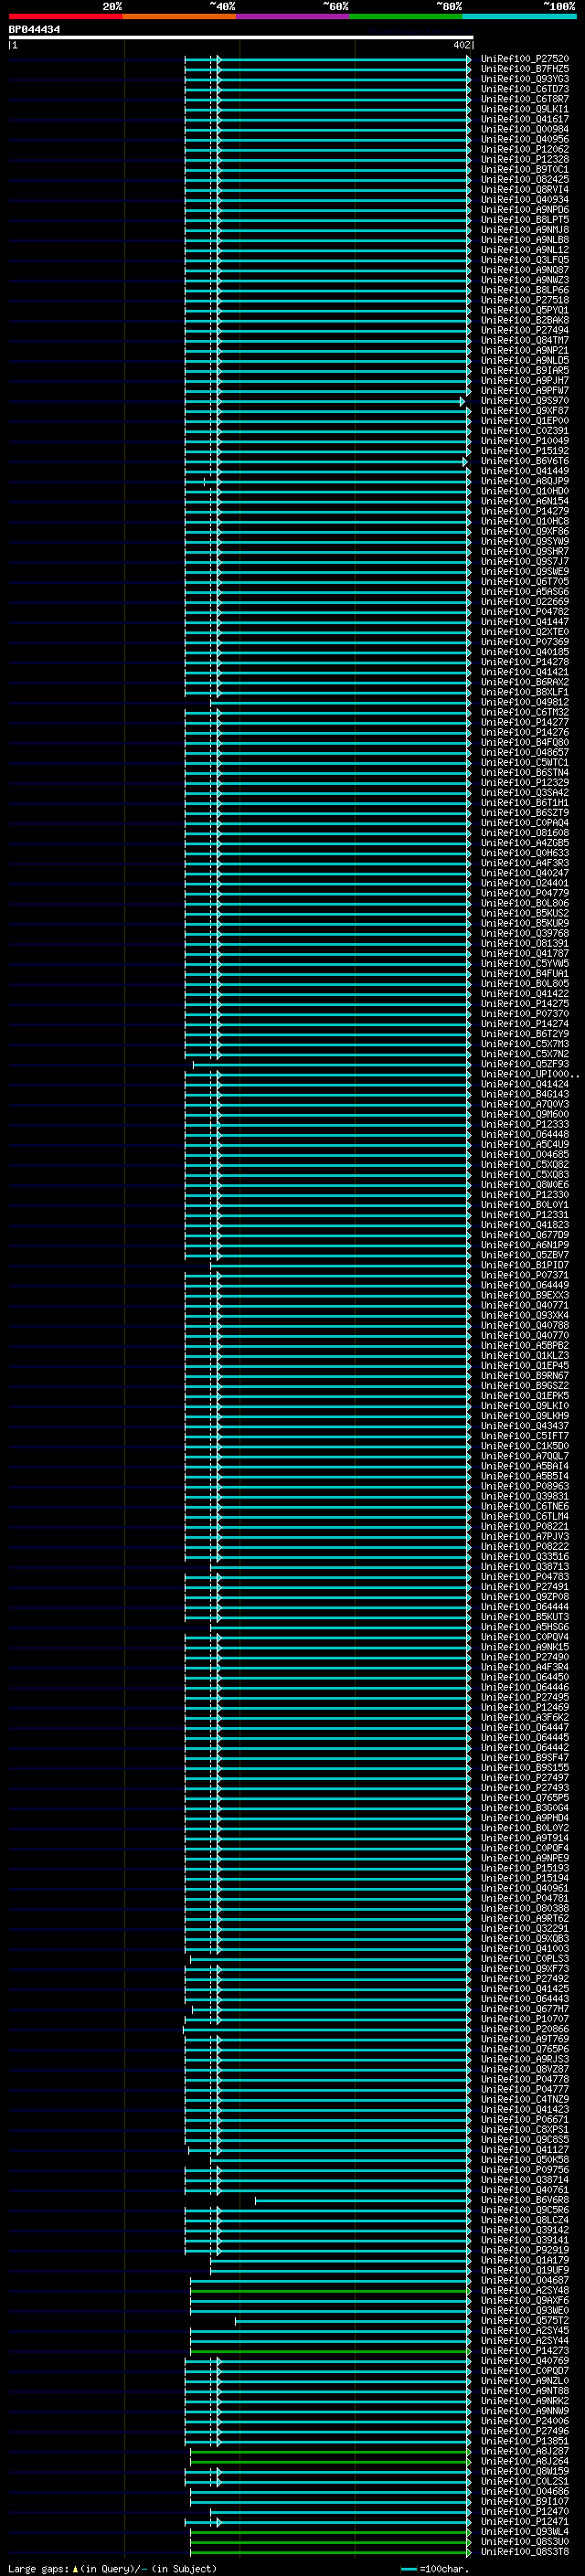Open hit UniRef100_P27490
The width and height of the screenshot is (585, 2576).
(525, 1657)
